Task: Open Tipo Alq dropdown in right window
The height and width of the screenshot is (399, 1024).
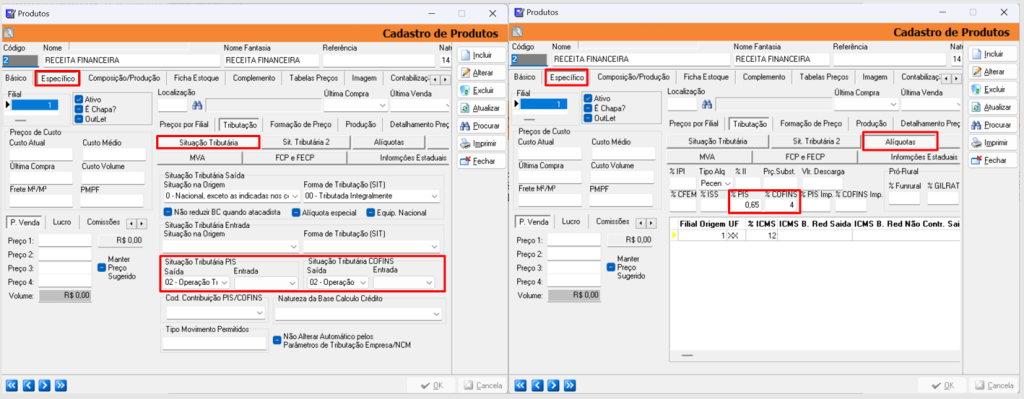Action: (727, 184)
